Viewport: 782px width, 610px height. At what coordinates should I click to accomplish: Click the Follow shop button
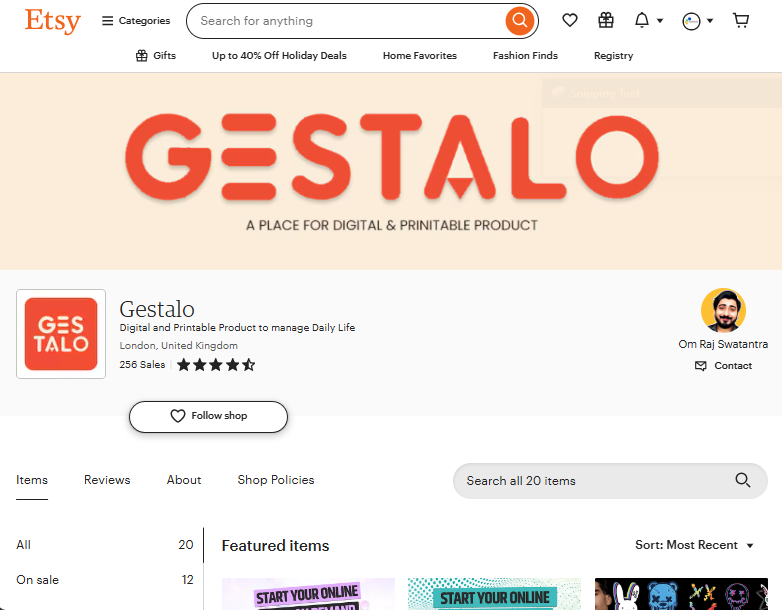208,416
